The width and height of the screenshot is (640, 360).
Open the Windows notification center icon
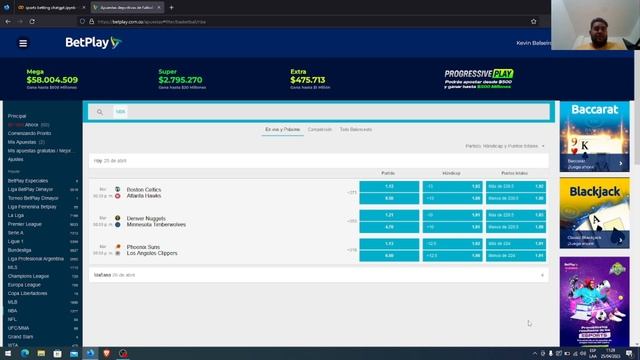tap(629, 353)
